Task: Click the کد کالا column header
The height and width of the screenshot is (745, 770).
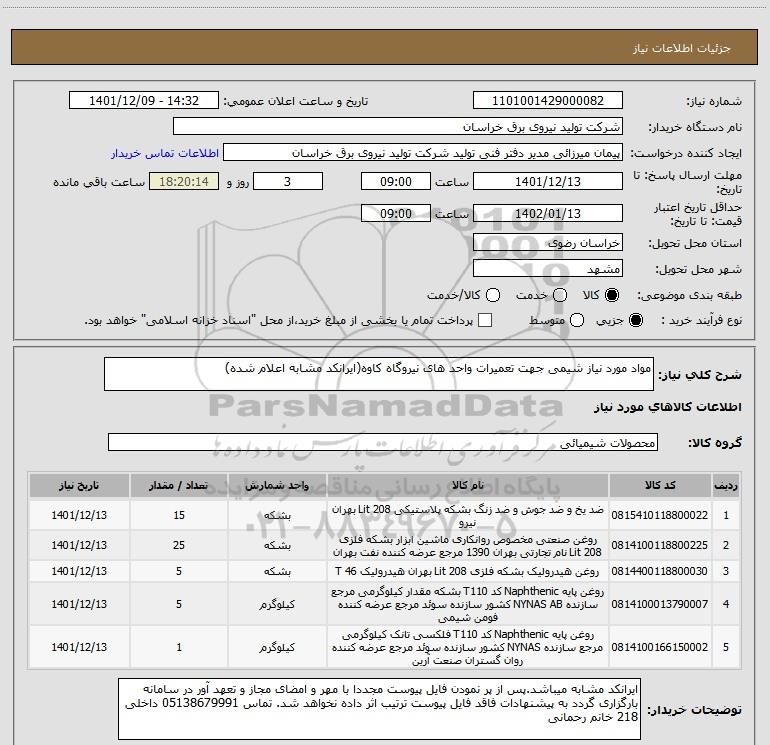Action: (x=660, y=485)
